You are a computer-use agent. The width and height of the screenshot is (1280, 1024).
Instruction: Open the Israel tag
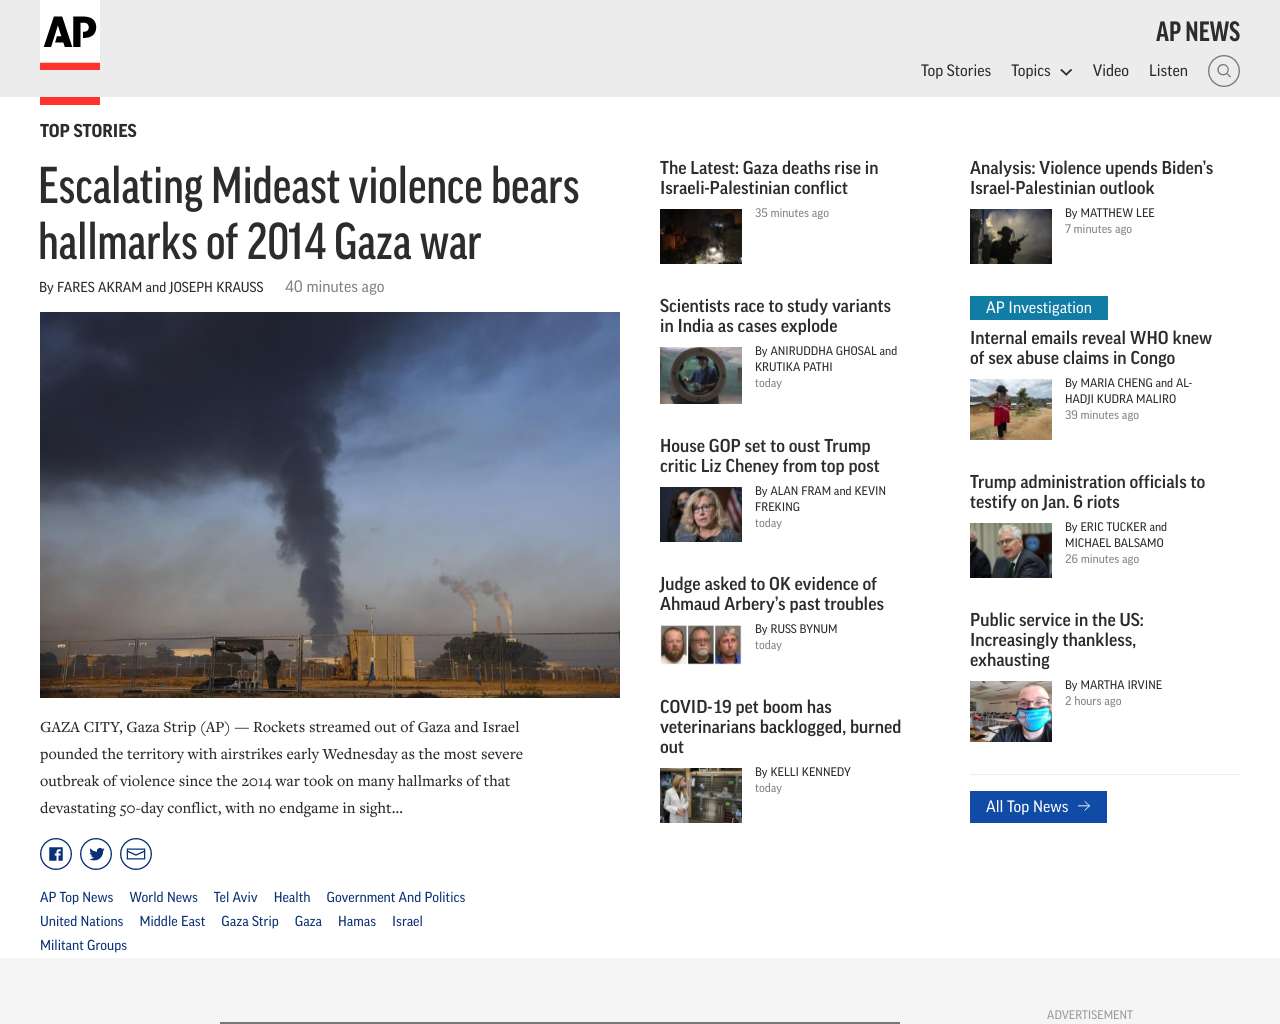click(x=407, y=921)
